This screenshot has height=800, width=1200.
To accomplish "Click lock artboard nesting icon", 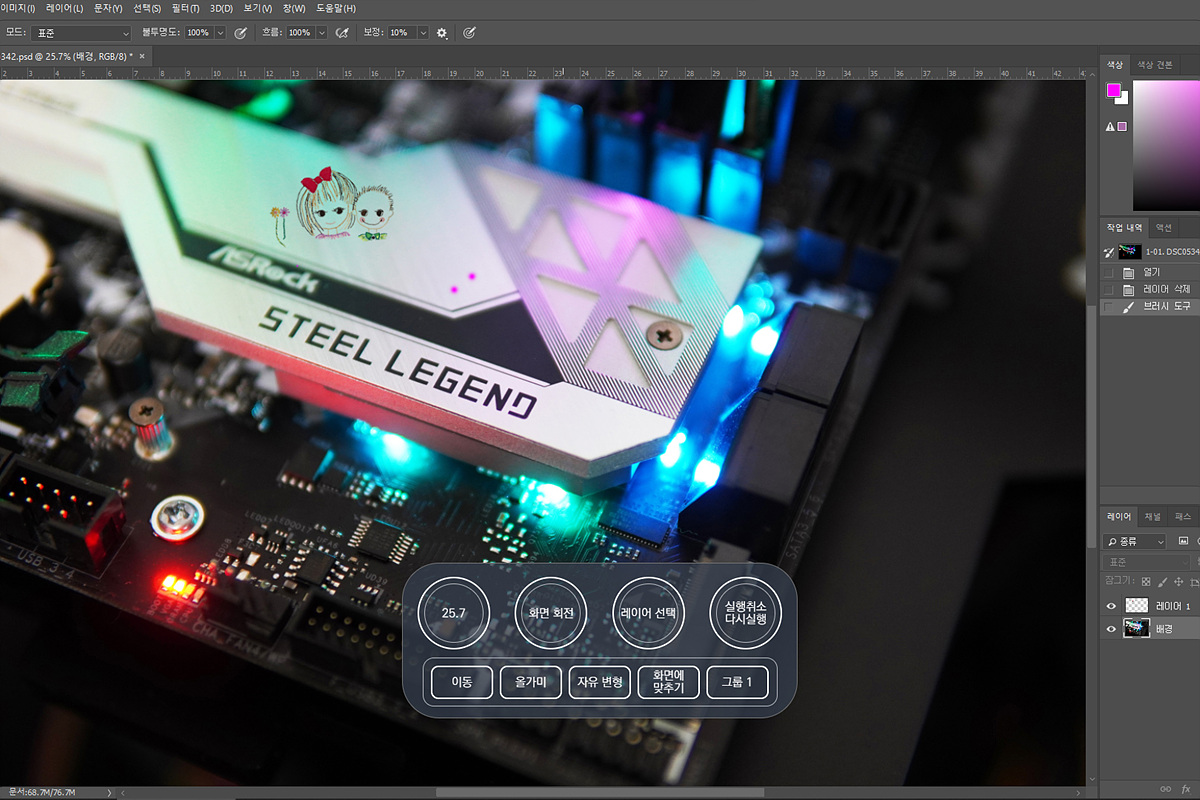I will (1195, 581).
